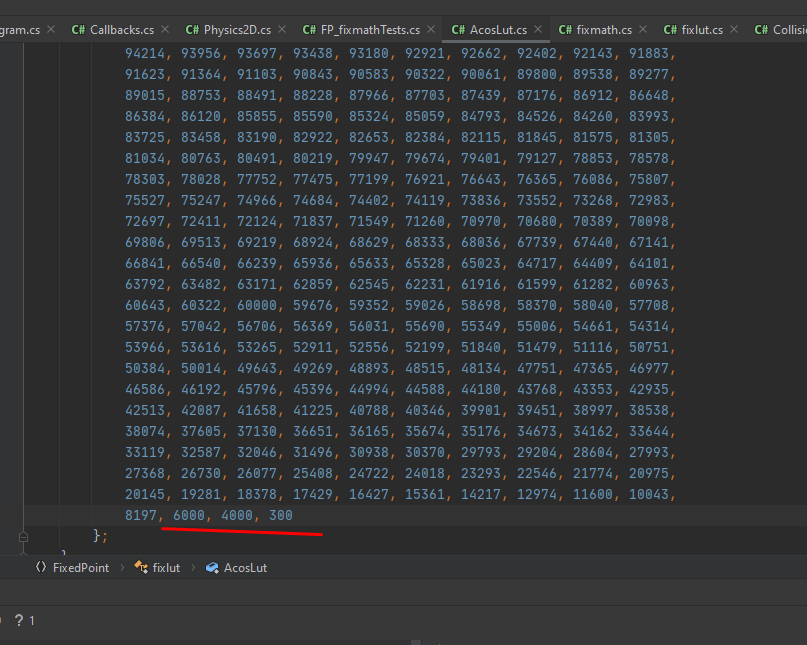Click the value 10043 in the array
The image size is (807, 645).
pos(649,494)
